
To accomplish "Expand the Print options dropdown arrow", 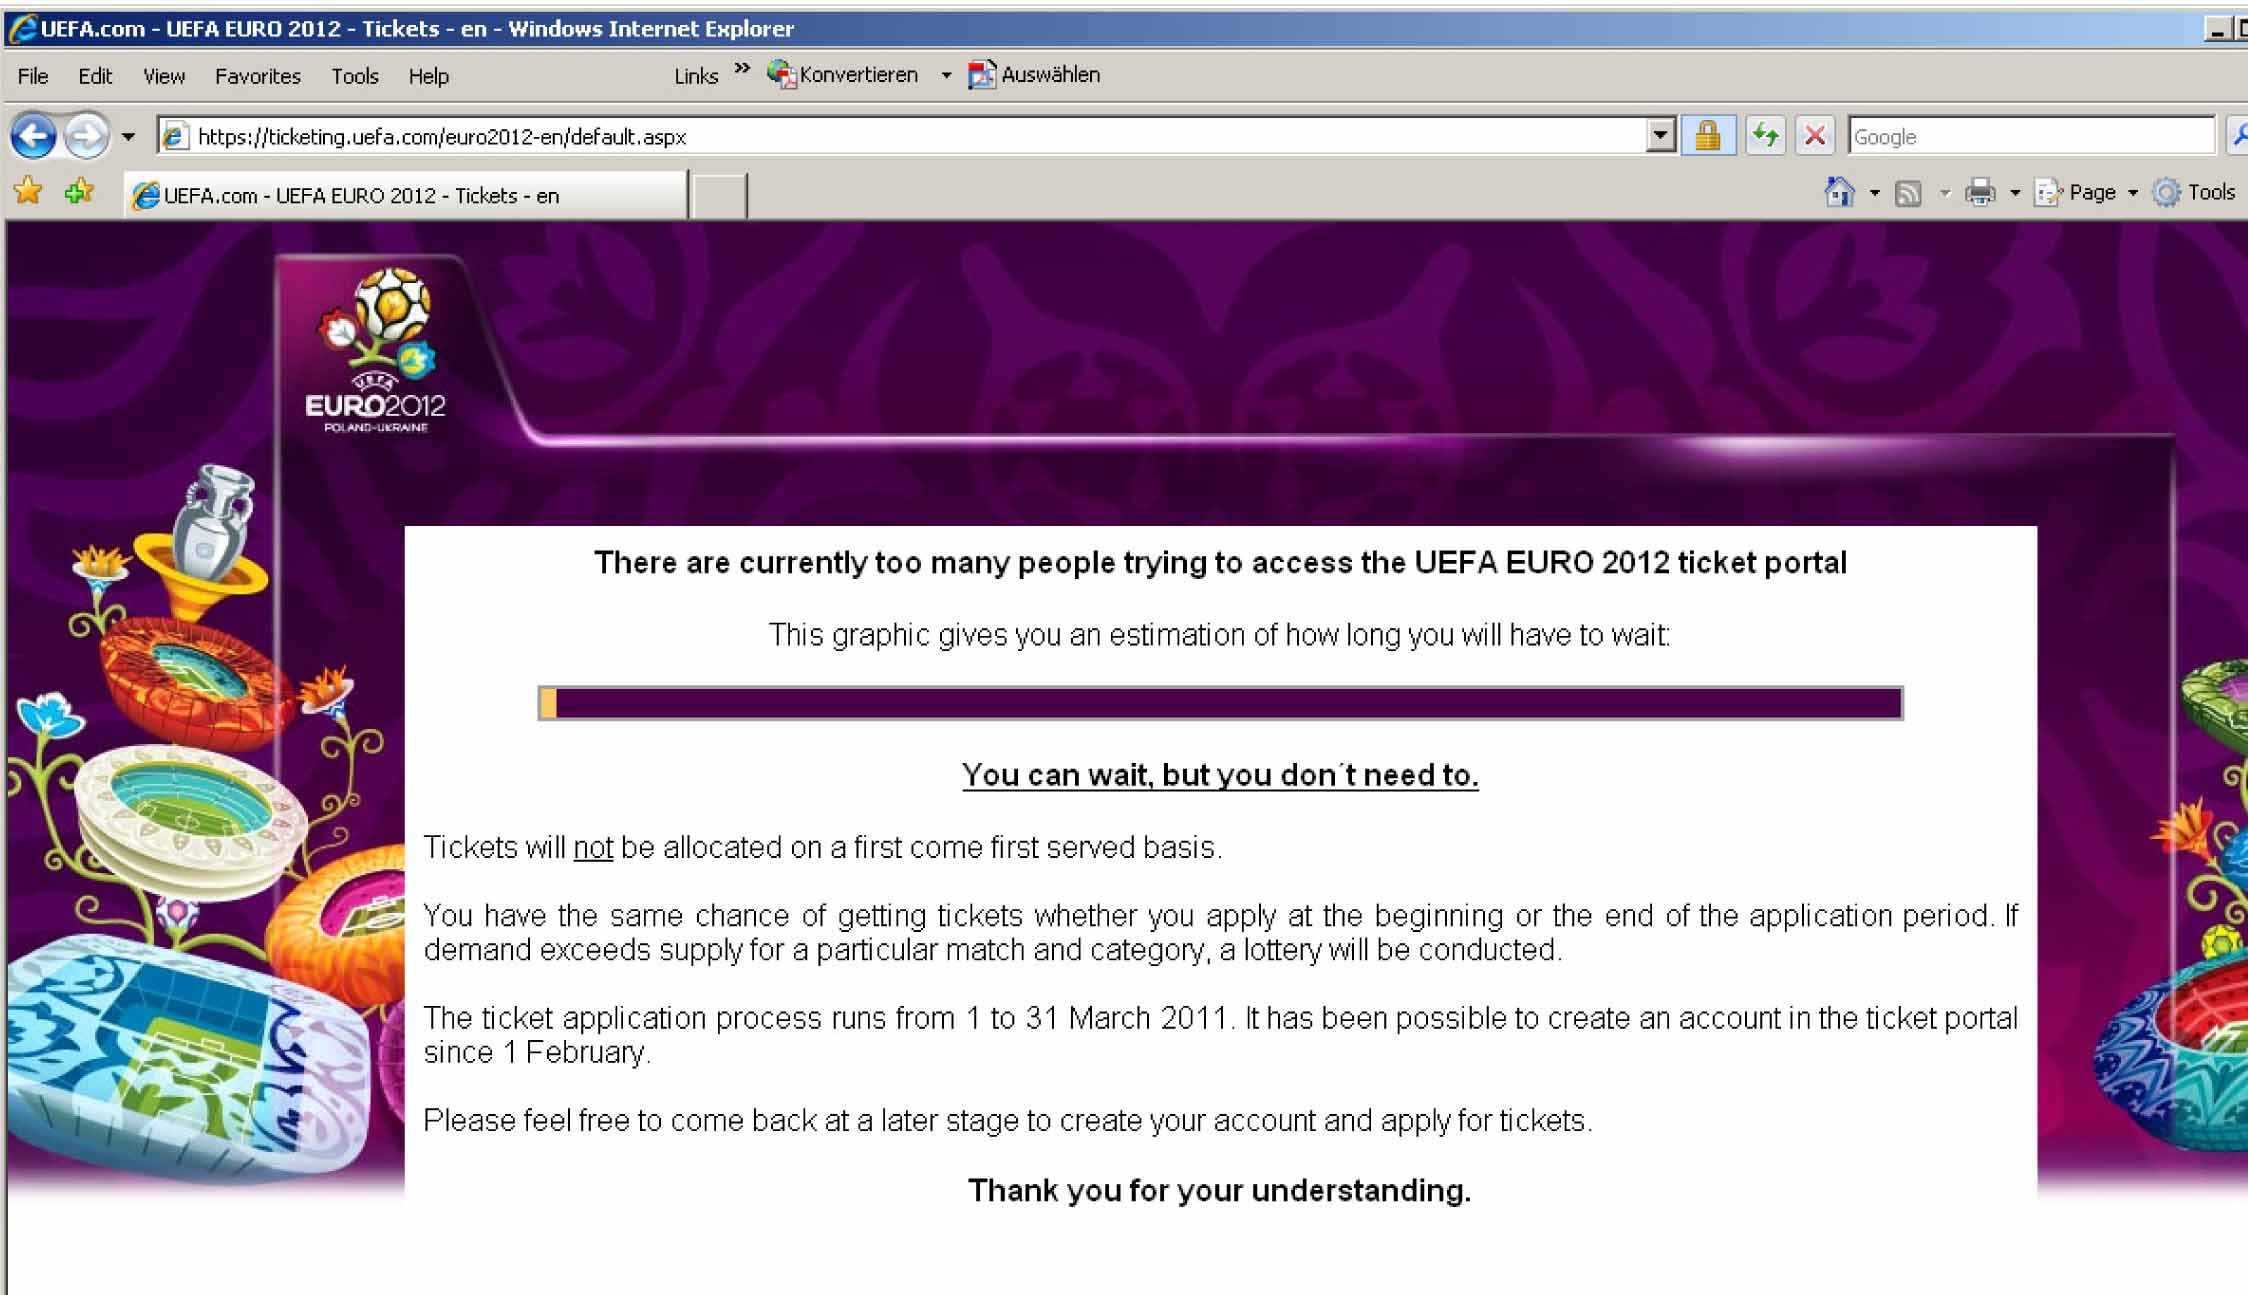I will [x=2015, y=193].
